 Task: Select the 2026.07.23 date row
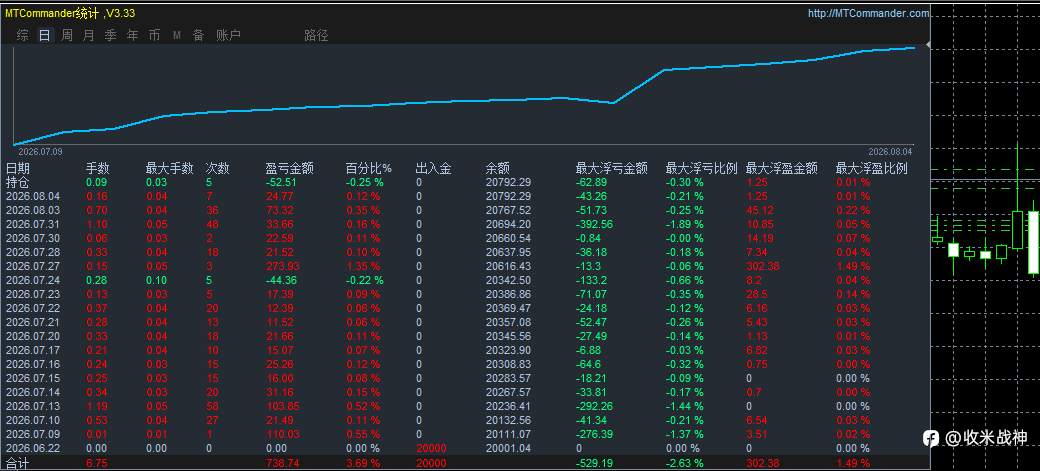[32, 295]
